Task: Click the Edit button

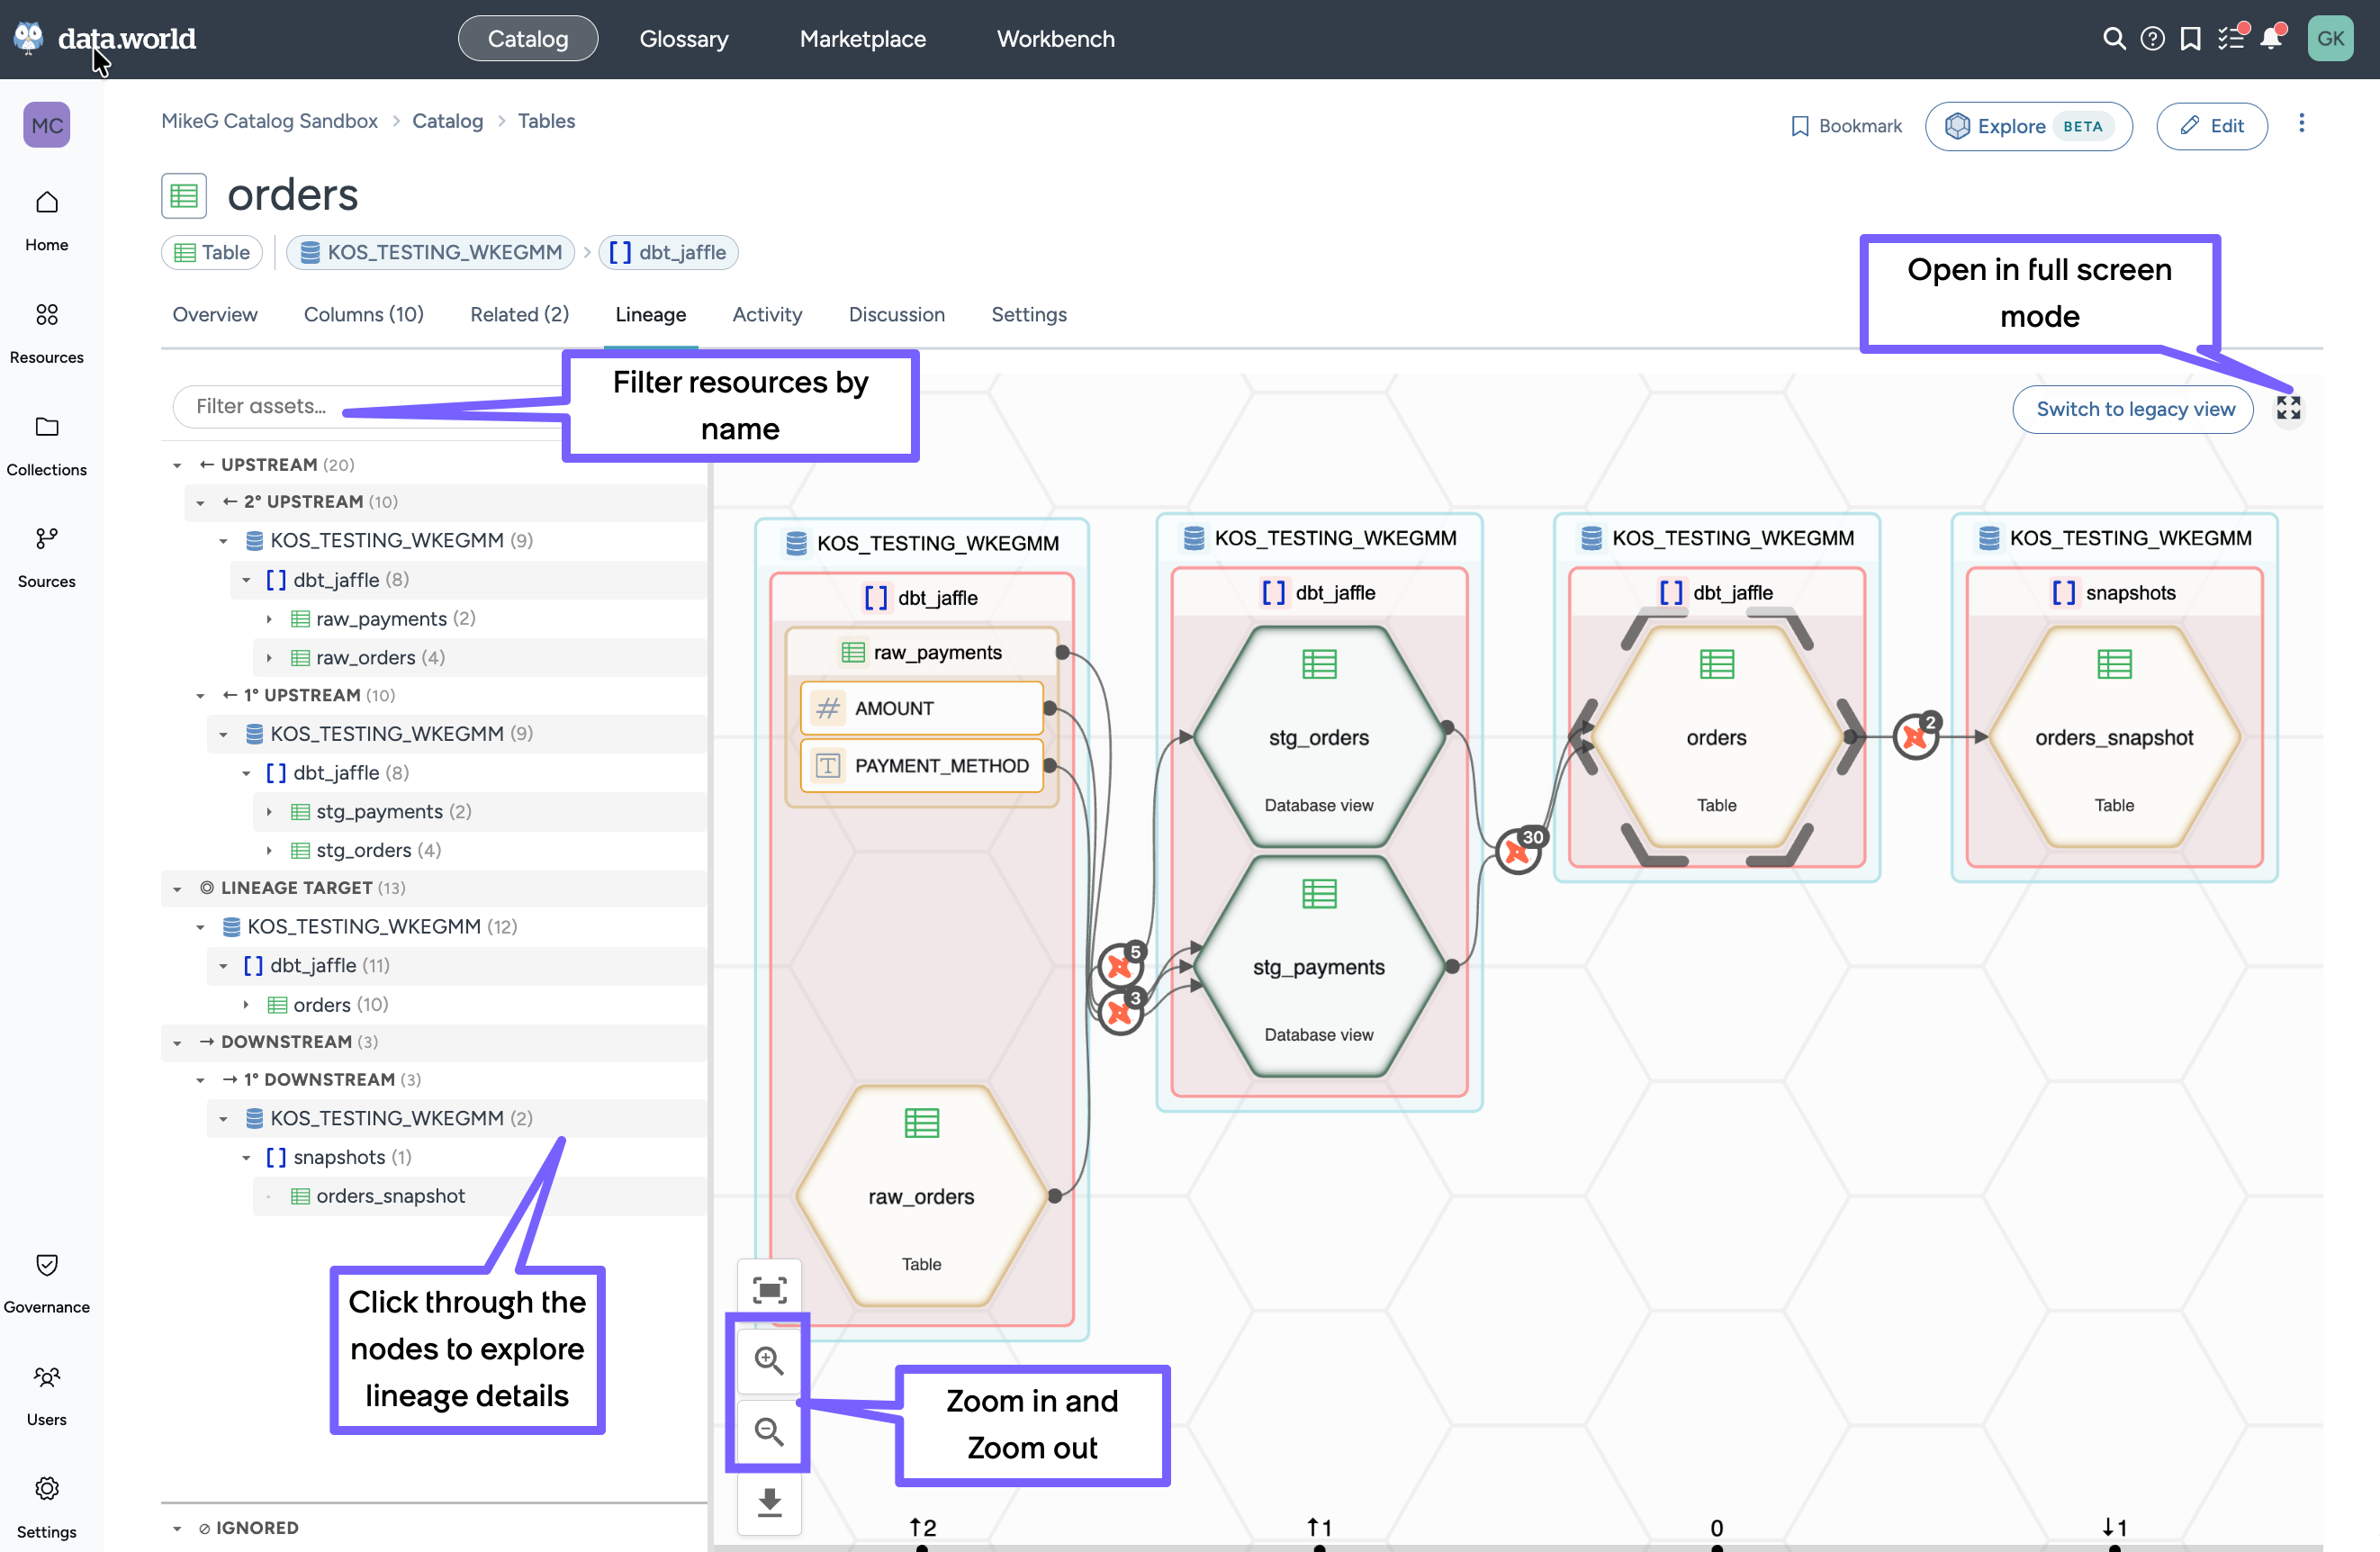Action: tap(2211, 126)
